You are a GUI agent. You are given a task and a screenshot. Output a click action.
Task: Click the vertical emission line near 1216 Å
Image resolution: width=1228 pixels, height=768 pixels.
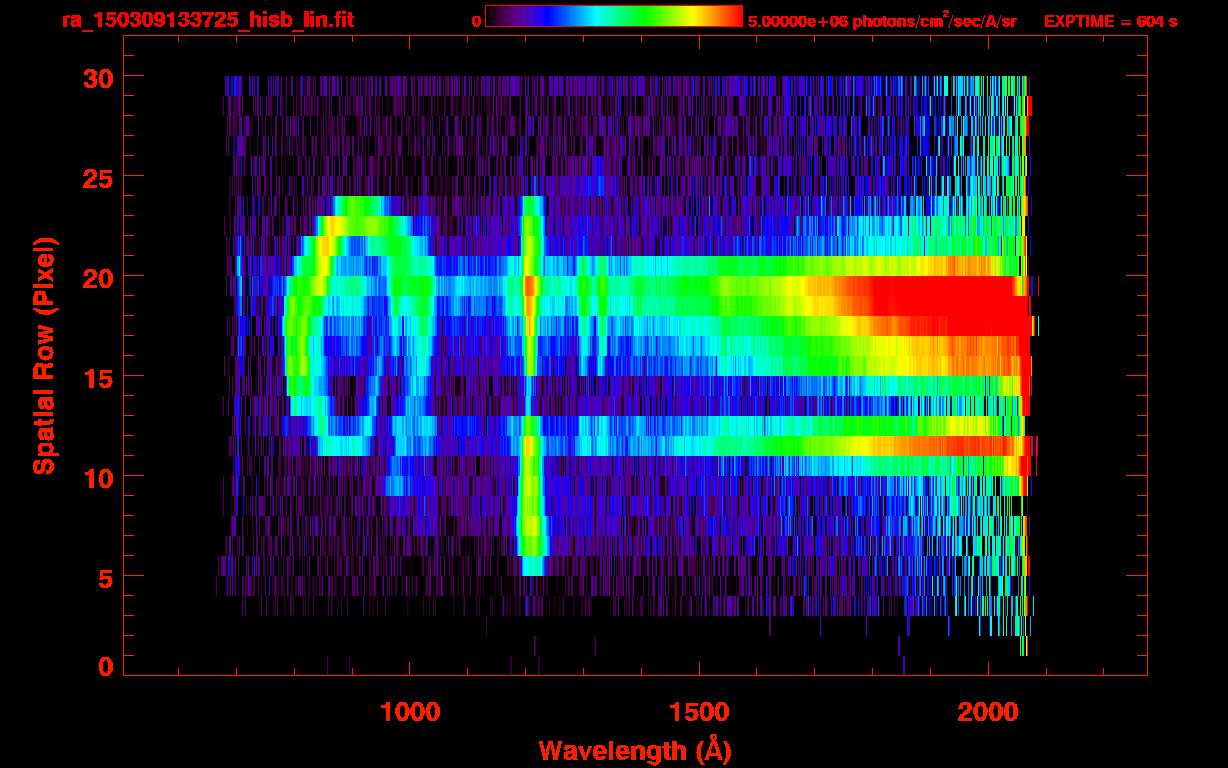531,385
